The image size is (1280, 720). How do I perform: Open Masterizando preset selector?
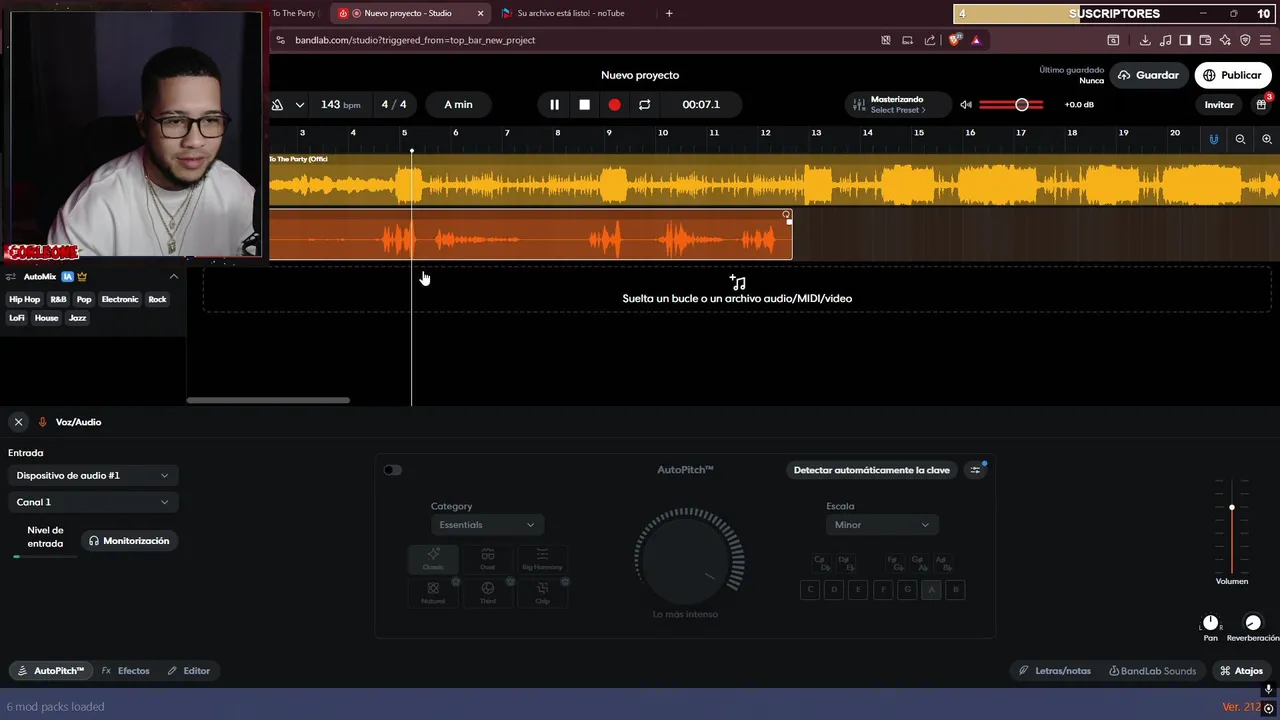point(896,104)
